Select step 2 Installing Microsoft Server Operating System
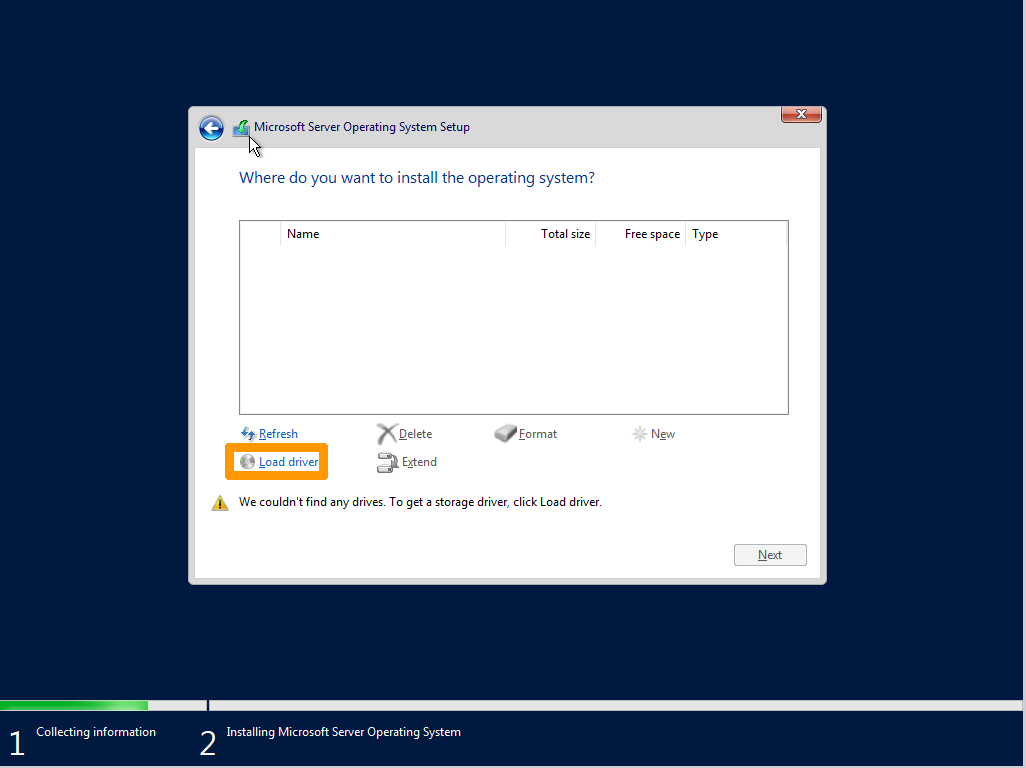 [x=343, y=731]
